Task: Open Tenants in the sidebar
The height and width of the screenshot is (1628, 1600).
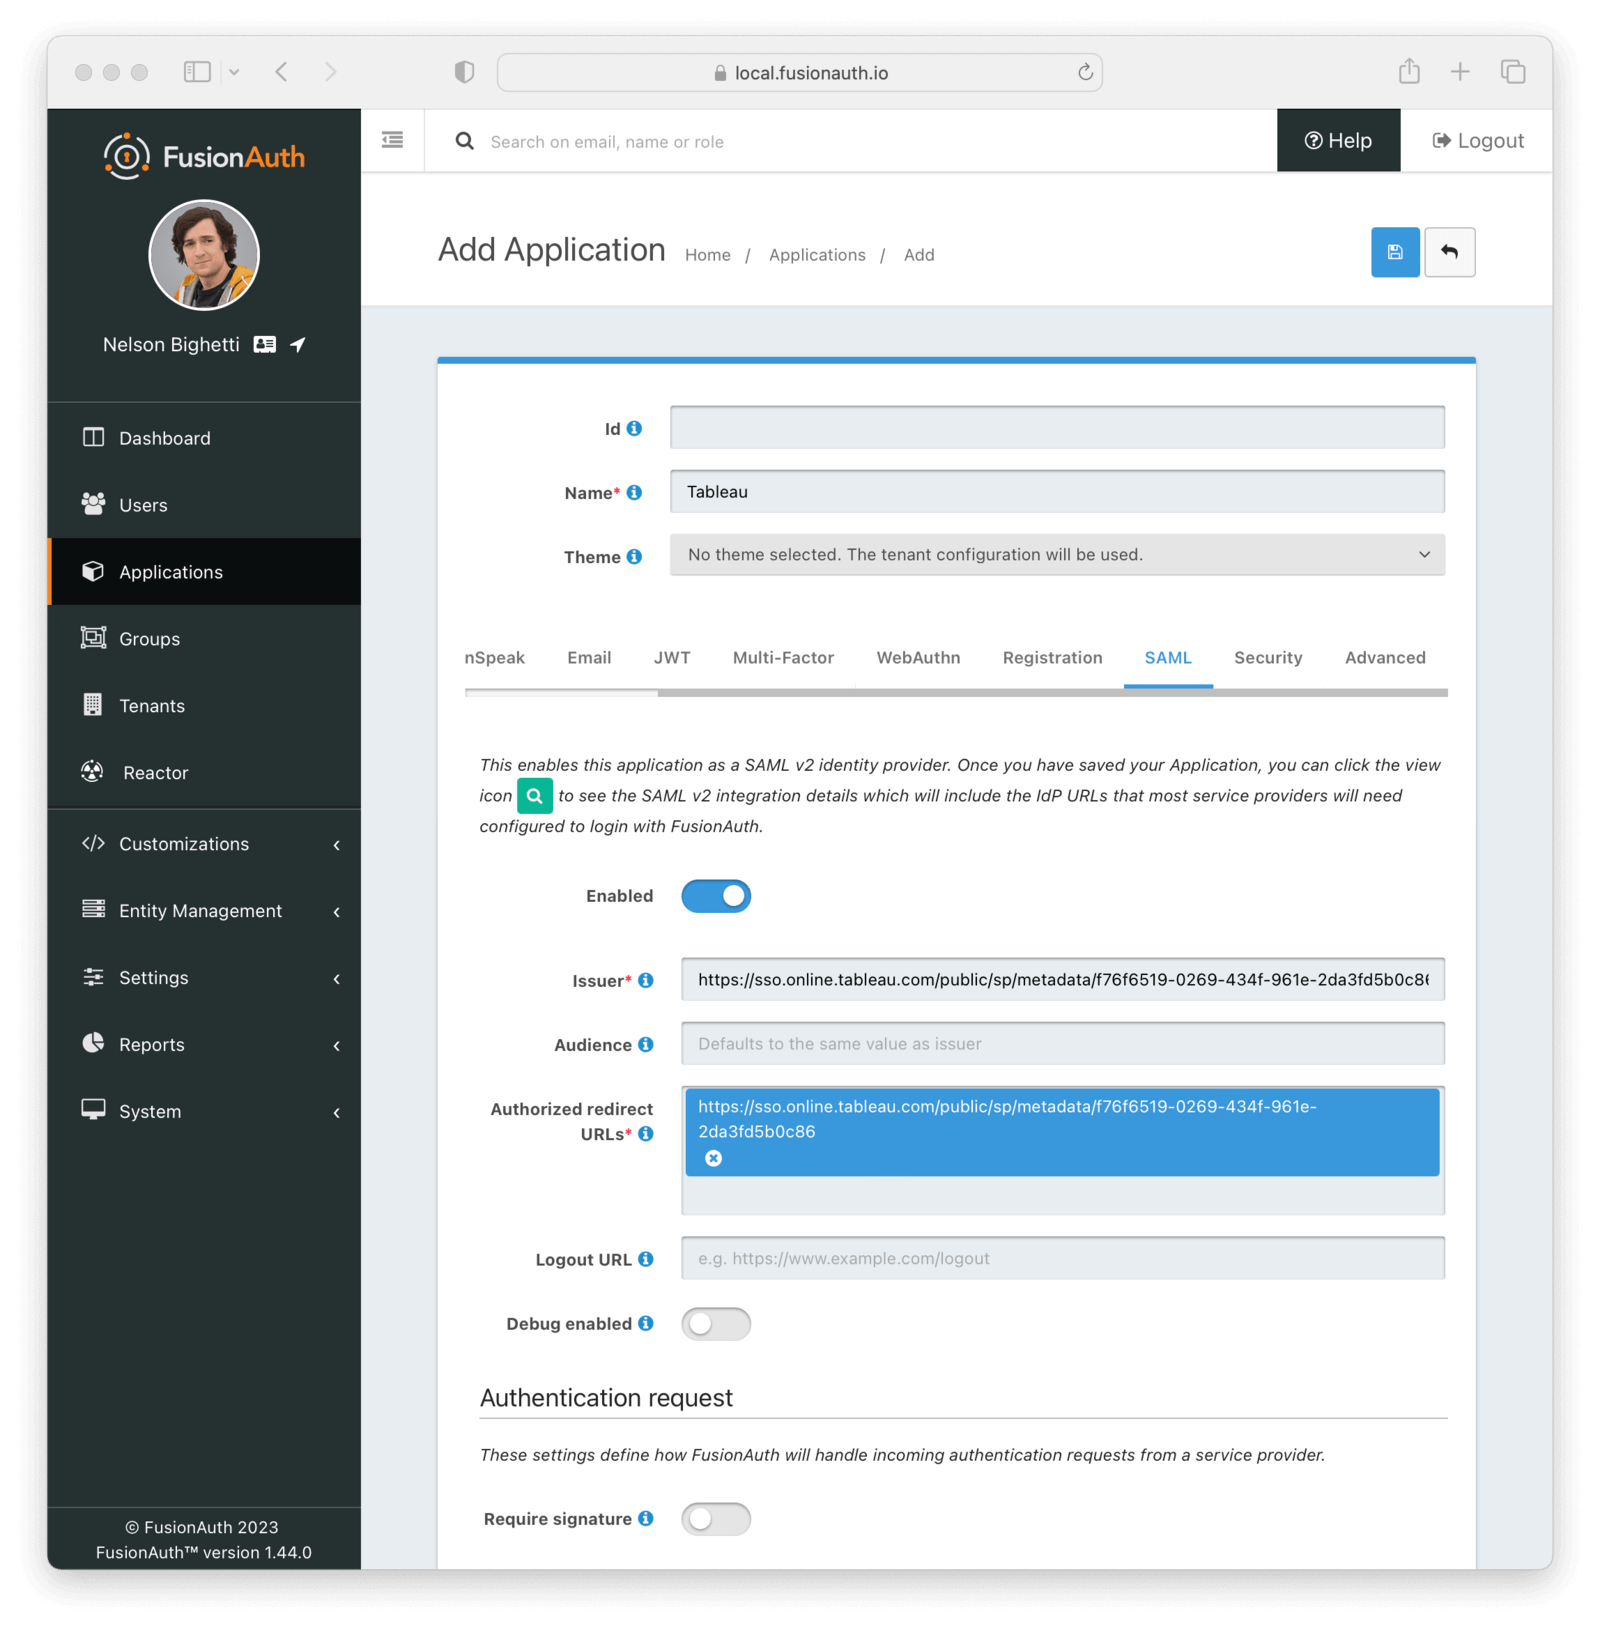Action: pyautogui.click(x=204, y=706)
